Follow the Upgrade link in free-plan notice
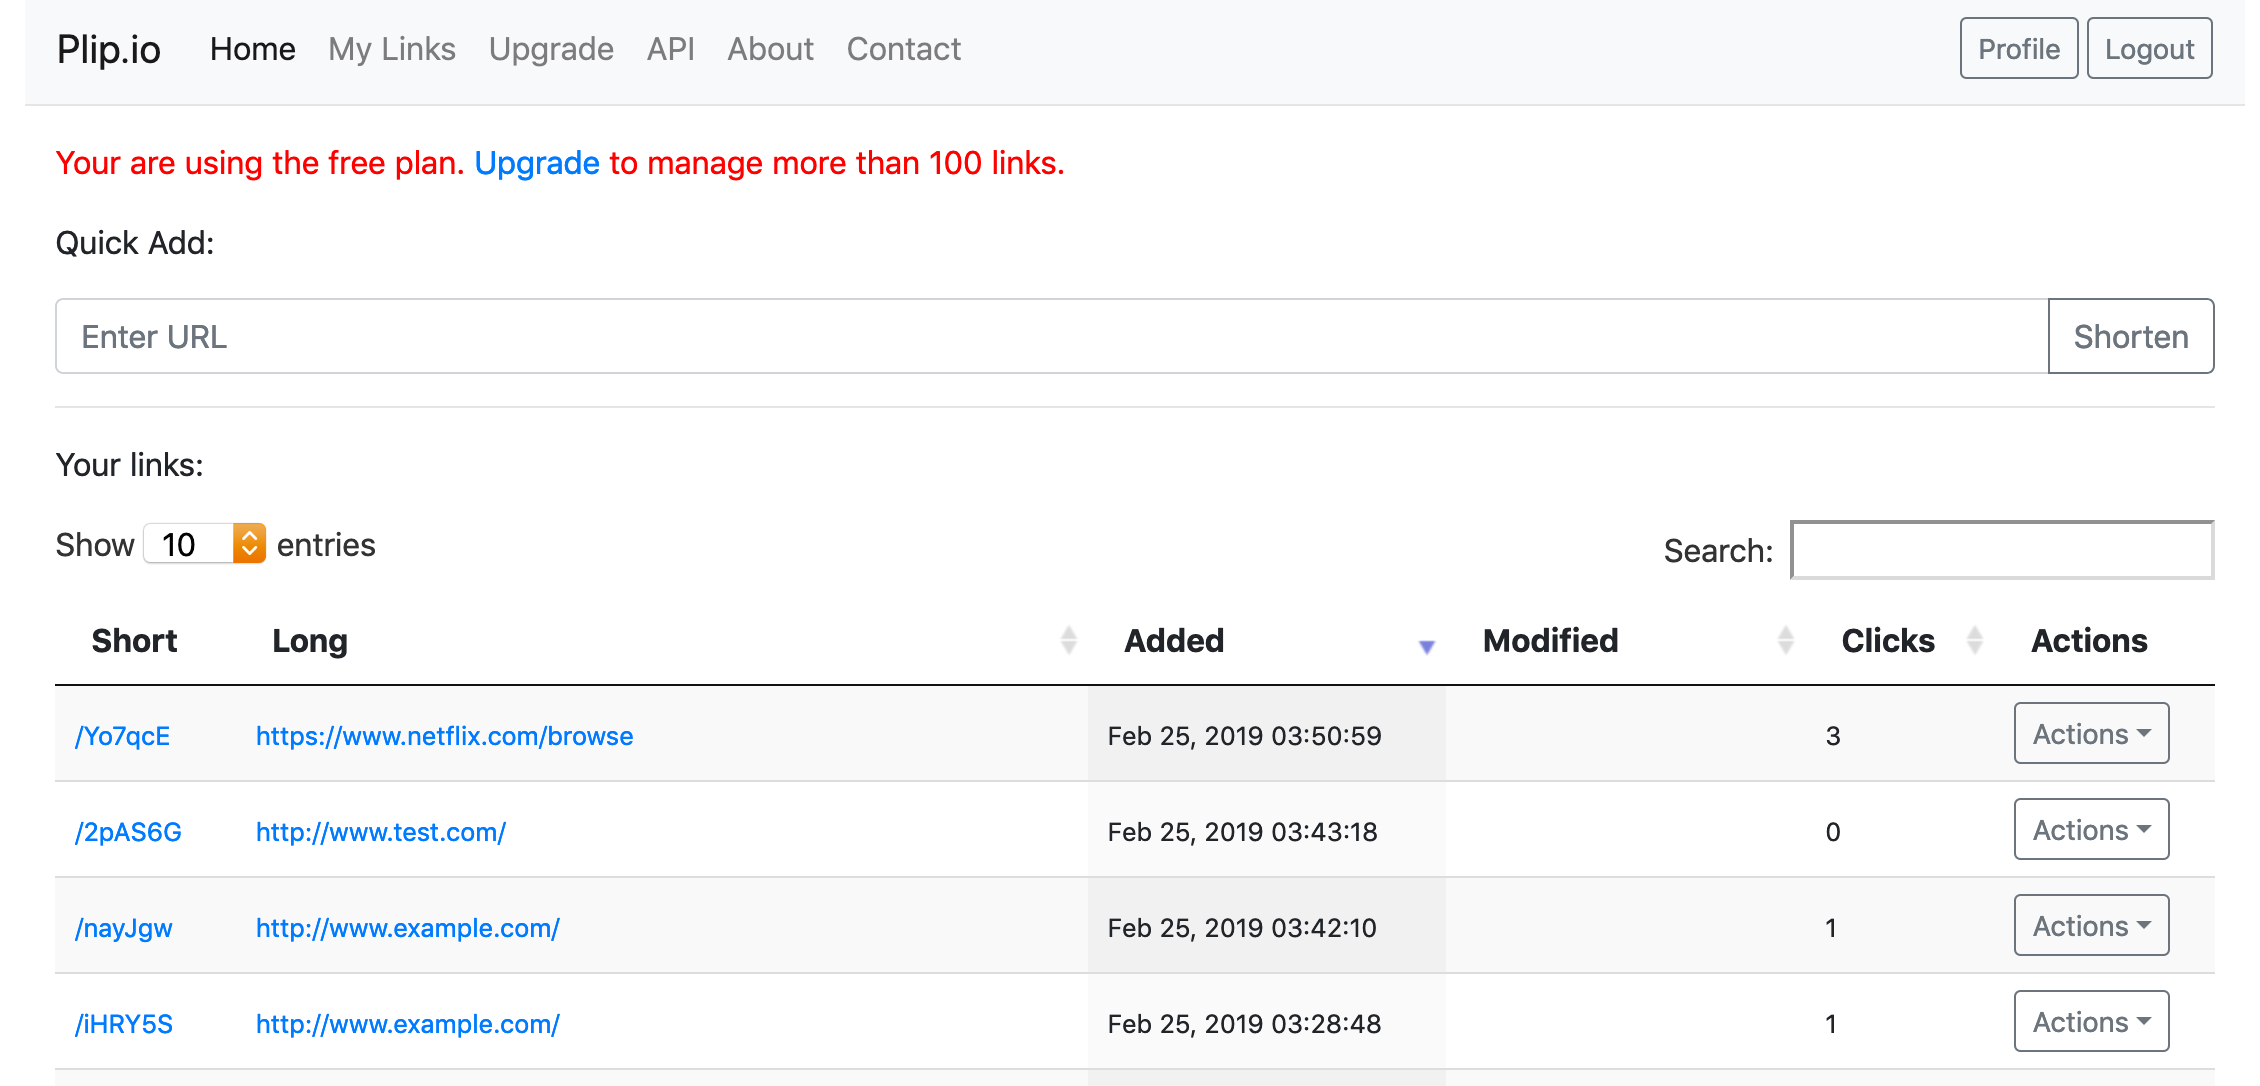 point(537,163)
